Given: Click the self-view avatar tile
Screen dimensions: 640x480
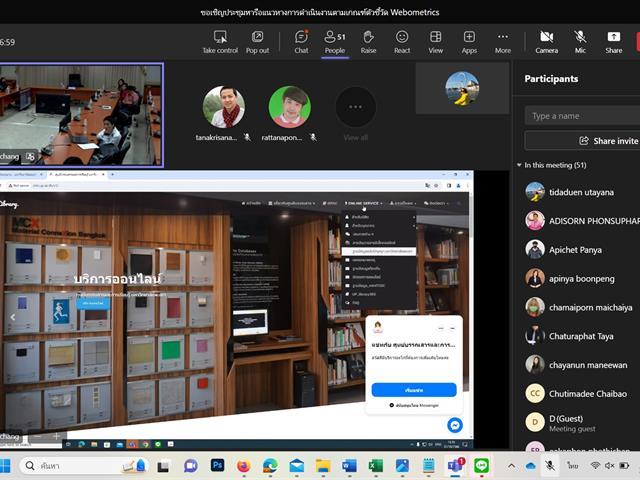Looking at the screenshot, I should click(462, 88).
